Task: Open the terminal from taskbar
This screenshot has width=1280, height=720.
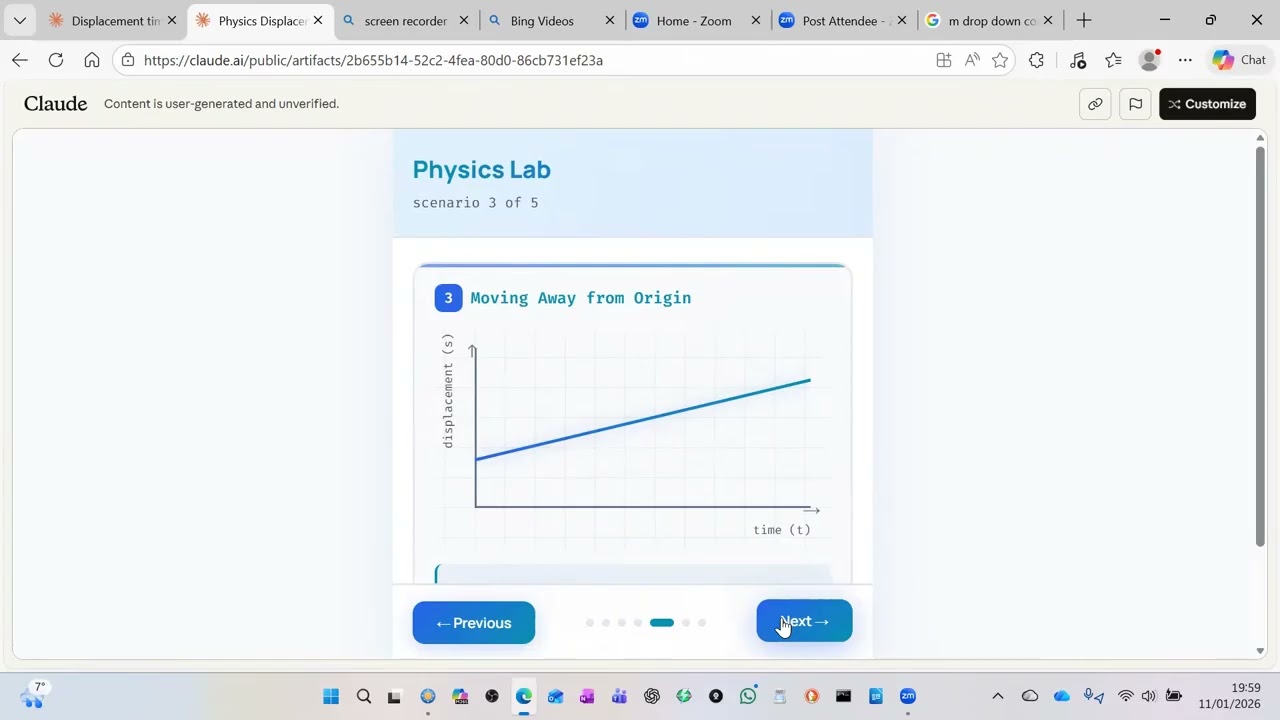Action: point(844,696)
